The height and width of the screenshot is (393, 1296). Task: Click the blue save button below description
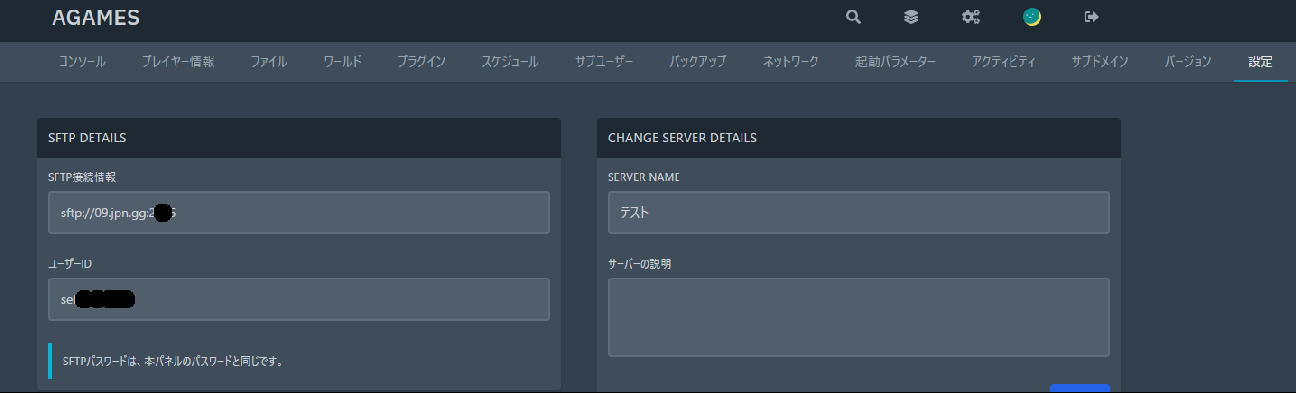(x=1080, y=388)
